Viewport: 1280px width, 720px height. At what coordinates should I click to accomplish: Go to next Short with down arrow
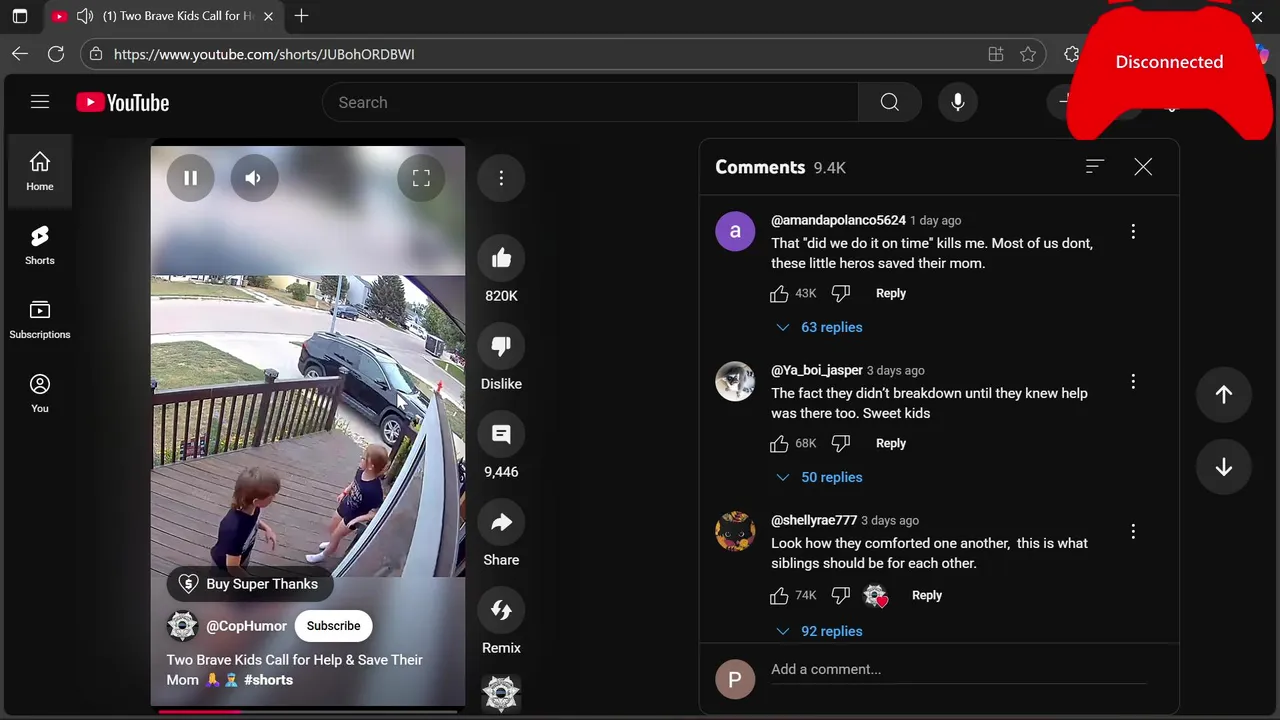click(x=1224, y=467)
